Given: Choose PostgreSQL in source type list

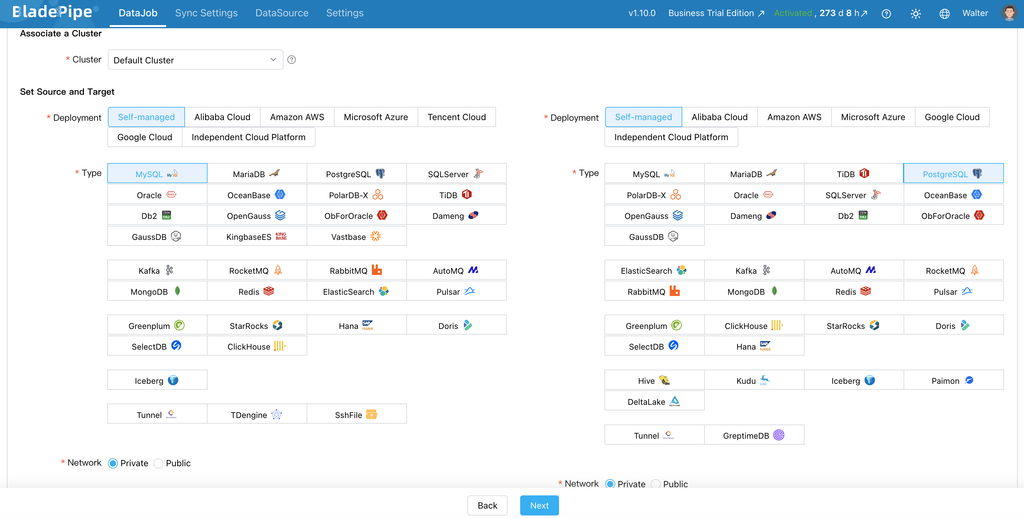Looking at the screenshot, I should click(x=357, y=174).
